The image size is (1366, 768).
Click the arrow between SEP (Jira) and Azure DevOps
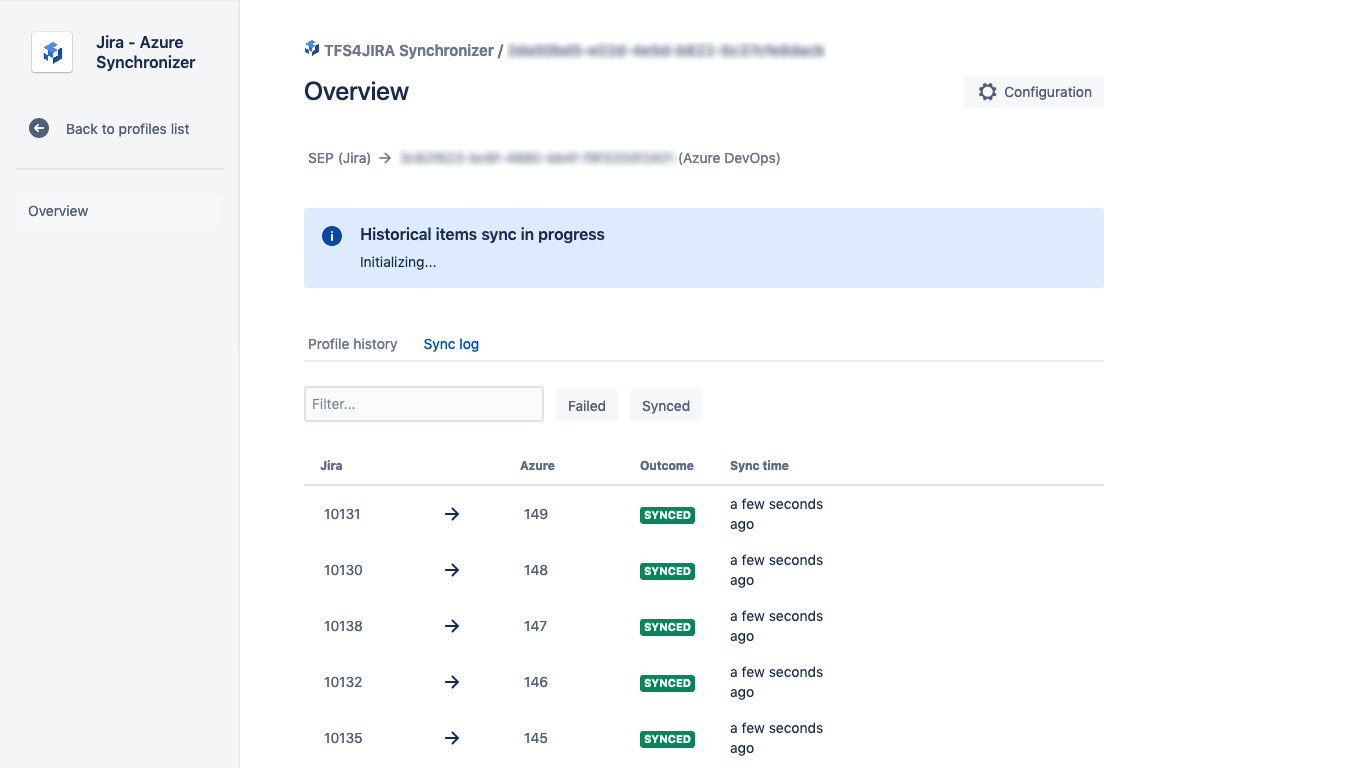click(385, 158)
